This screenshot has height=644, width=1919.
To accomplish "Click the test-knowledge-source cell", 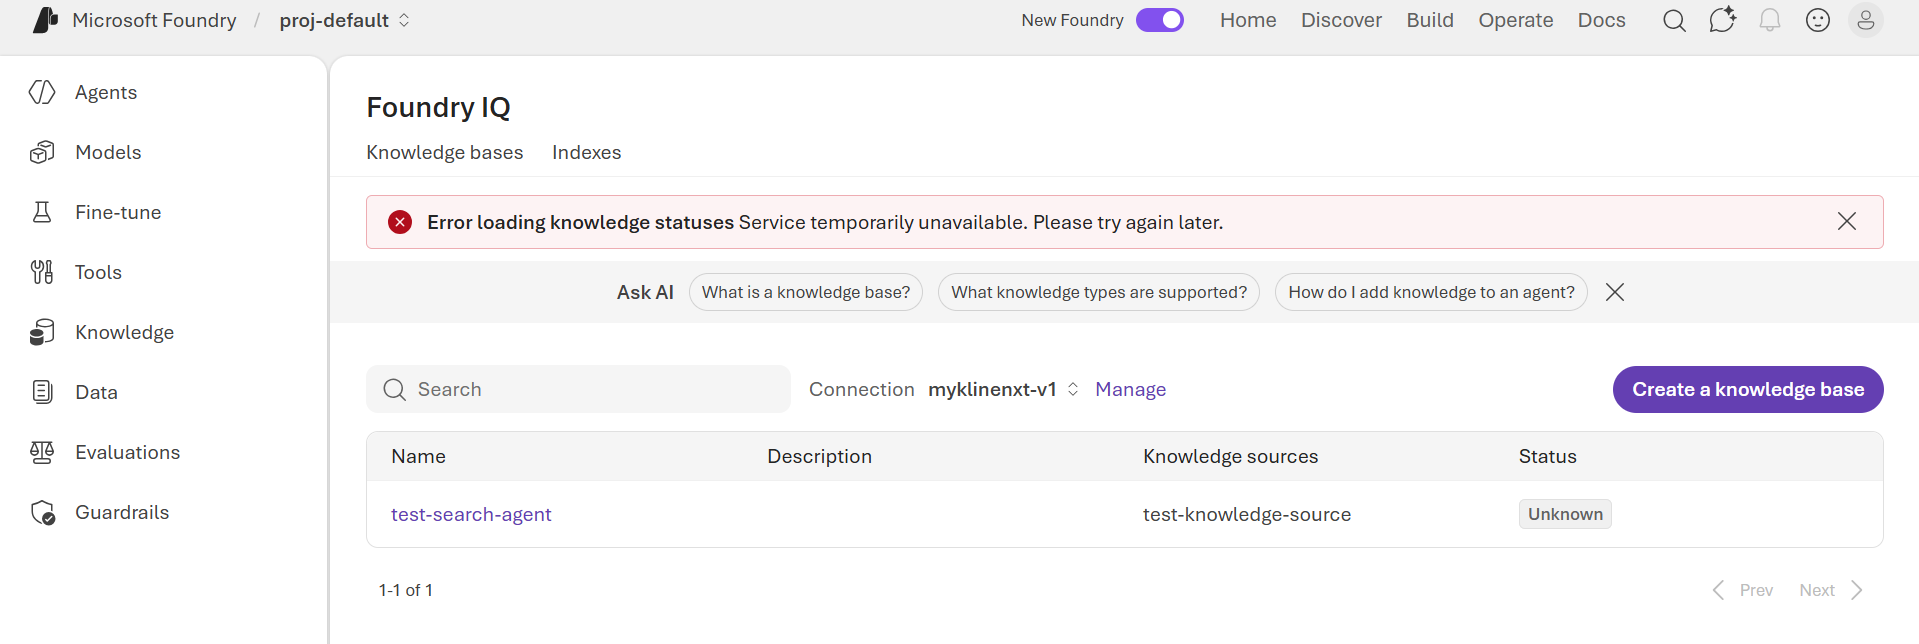I will point(1247,514).
